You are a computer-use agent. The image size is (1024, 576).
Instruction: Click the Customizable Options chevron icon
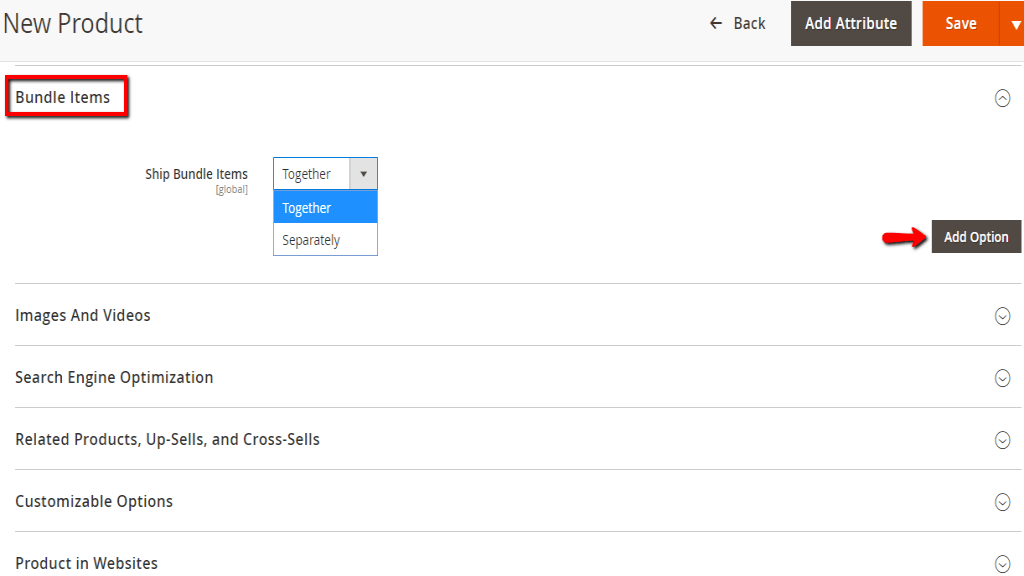click(x=1002, y=502)
